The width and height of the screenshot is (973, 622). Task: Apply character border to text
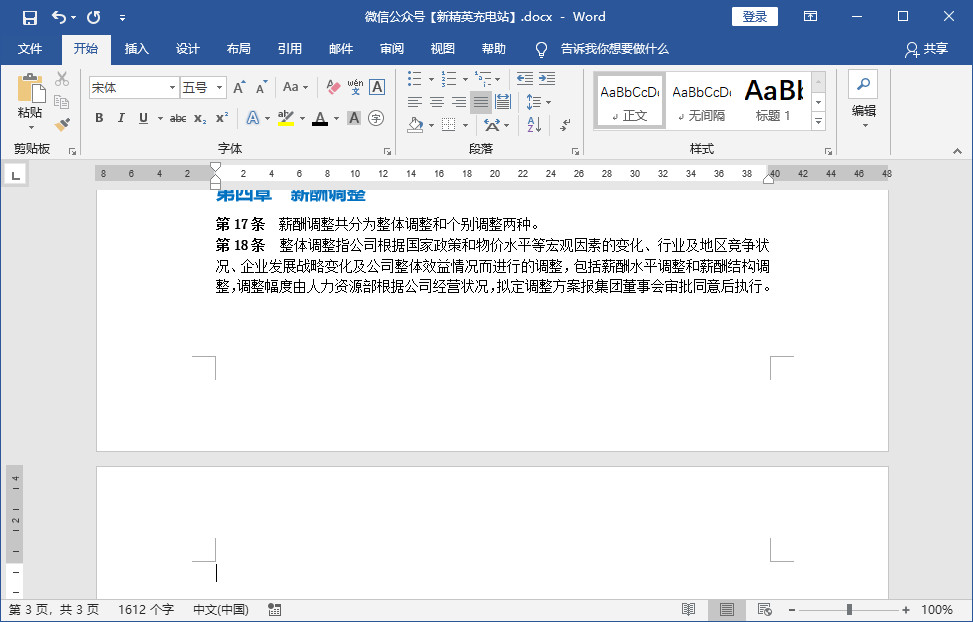[x=376, y=86]
